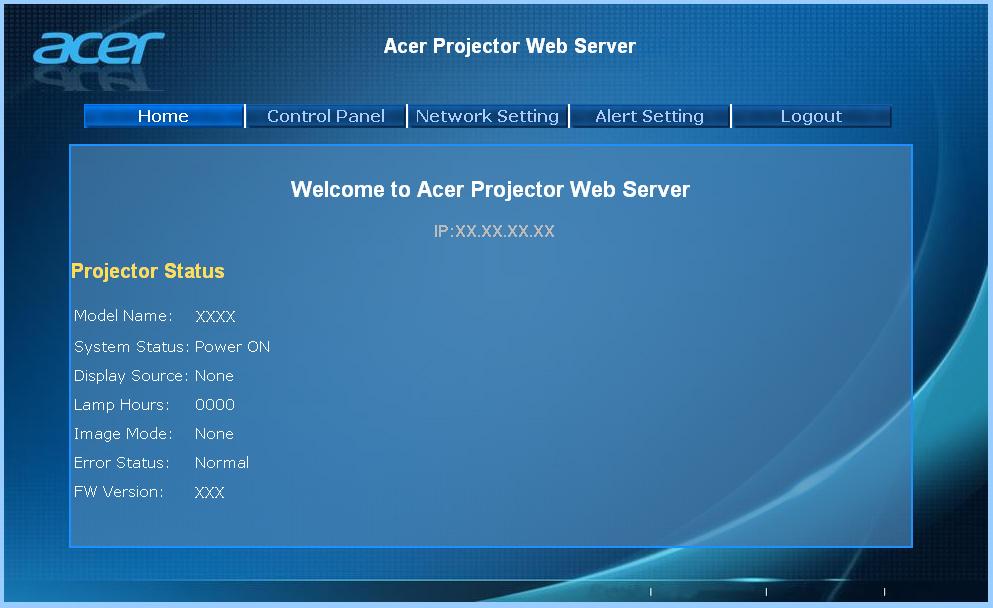The height and width of the screenshot is (608, 993).
Task: Click the Lamp Hours label
Action: [x=122, y=405]
